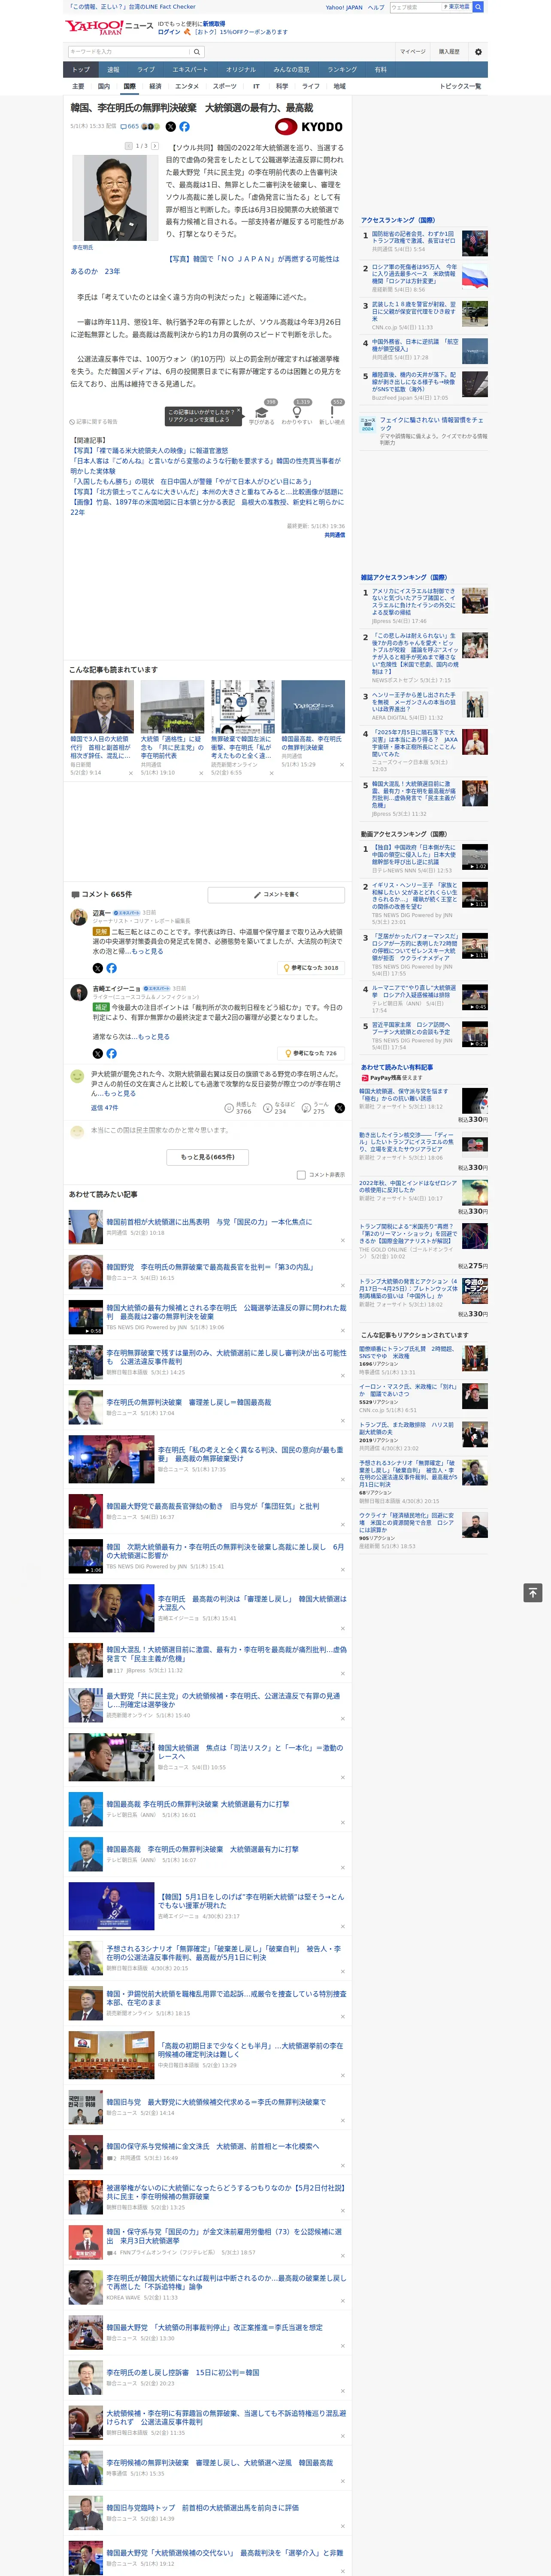Screen dimensions: 551x2576
Task: Click 共感した 3766 reaction icon
Action: click(229, 1108)
